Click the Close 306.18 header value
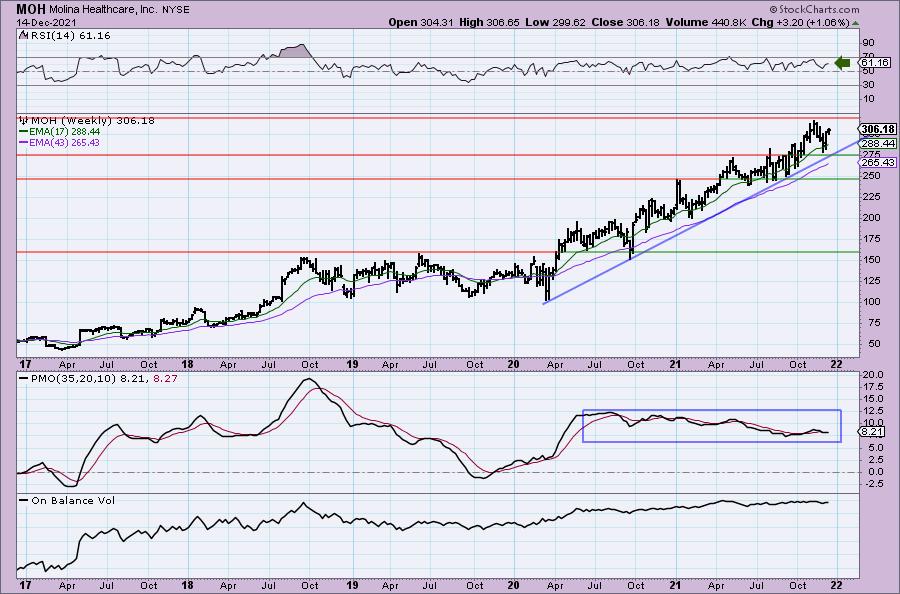 (x=626, y=22)
